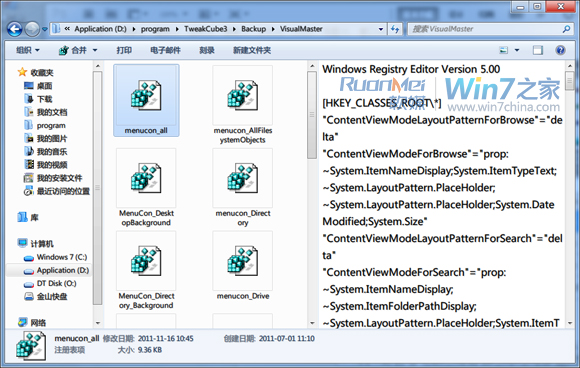Click the 合并 merge toolbar button
This screenshot has width=580, height=368.
74,50
